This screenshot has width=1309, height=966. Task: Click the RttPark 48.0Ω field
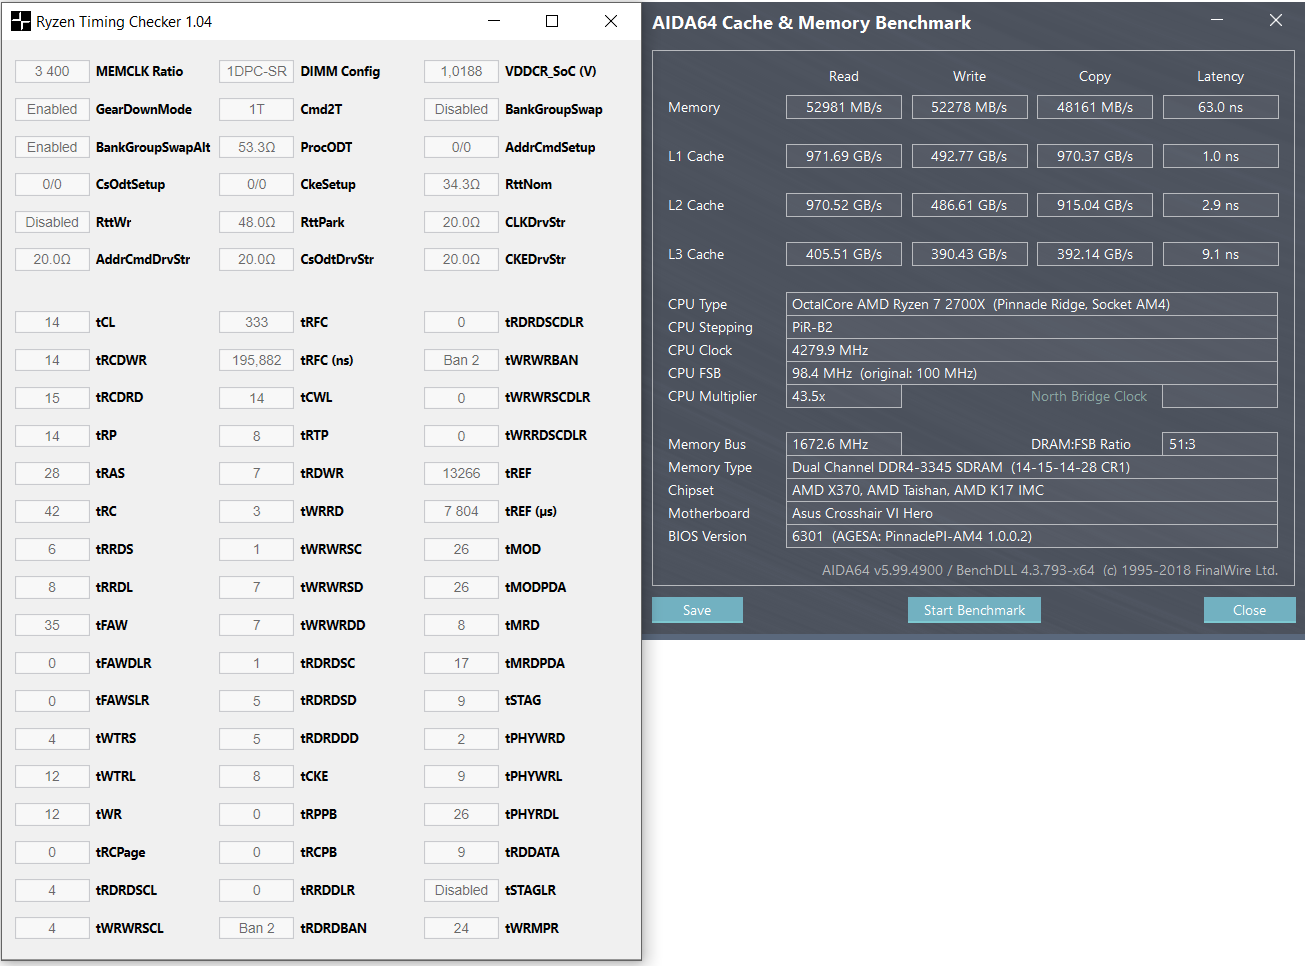click(x=257, y=222)
